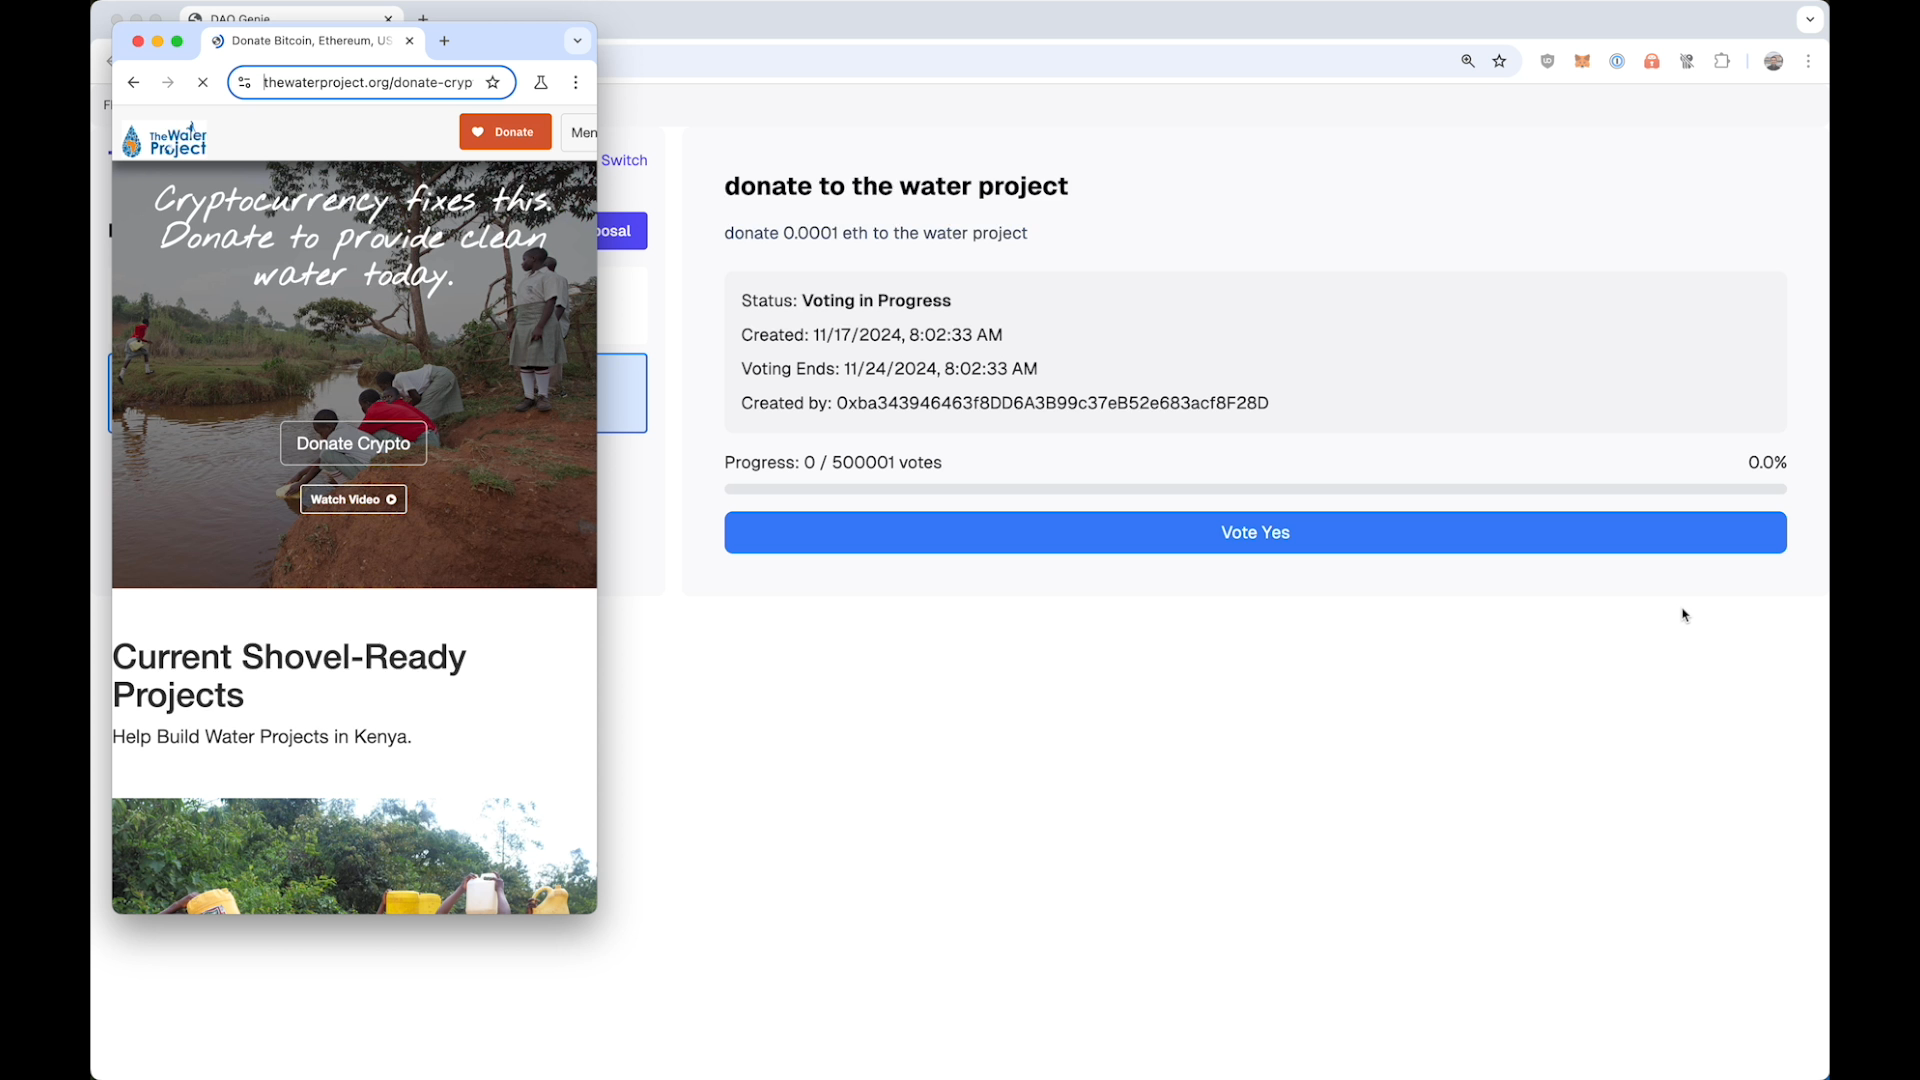Expand tab search dropdown in the back window
The width and height of the screenshot is (1920, 1080).
[1810, 19]
